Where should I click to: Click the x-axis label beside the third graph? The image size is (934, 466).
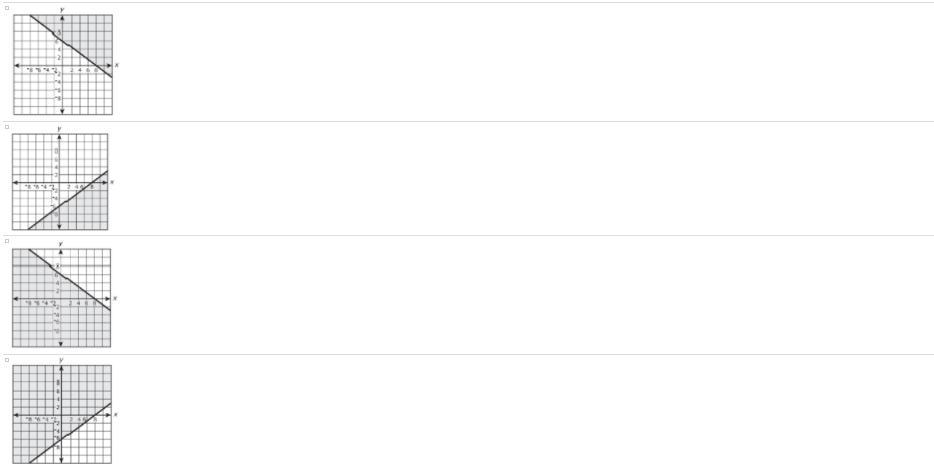tap(115, 298)
